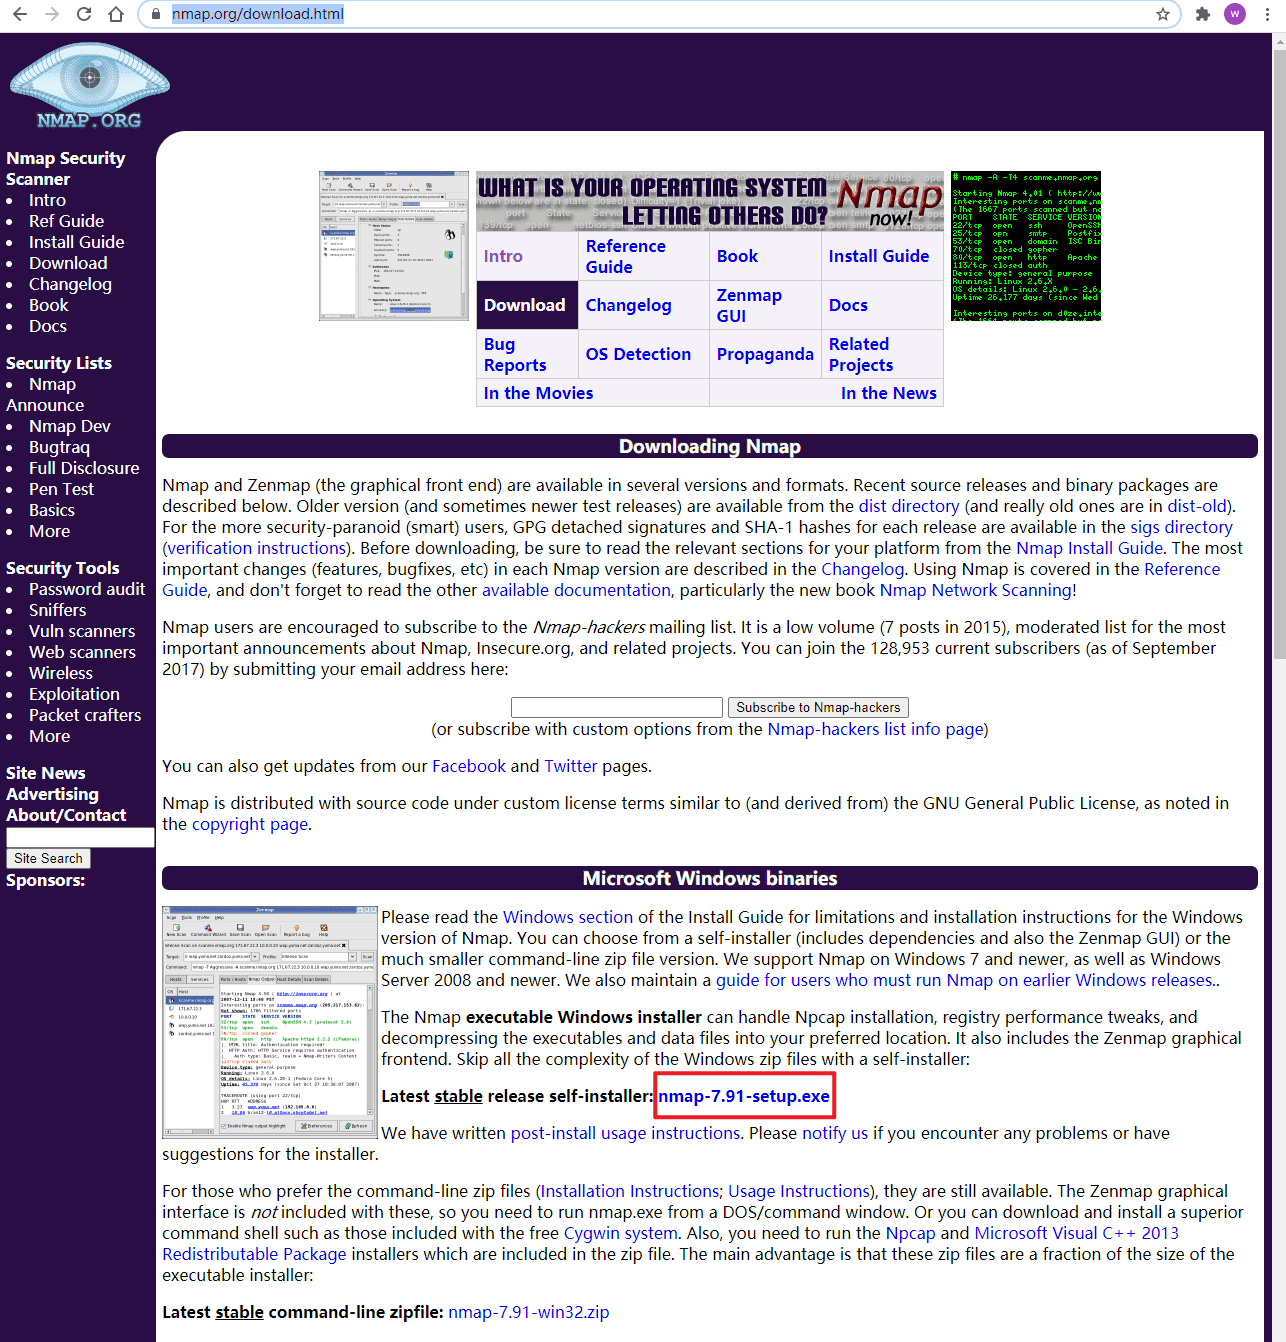Image resolution: width=1286 pixels, height=1342 pixels.
Task: Click the browser forward arrow
Action: (x=52, y=14)
